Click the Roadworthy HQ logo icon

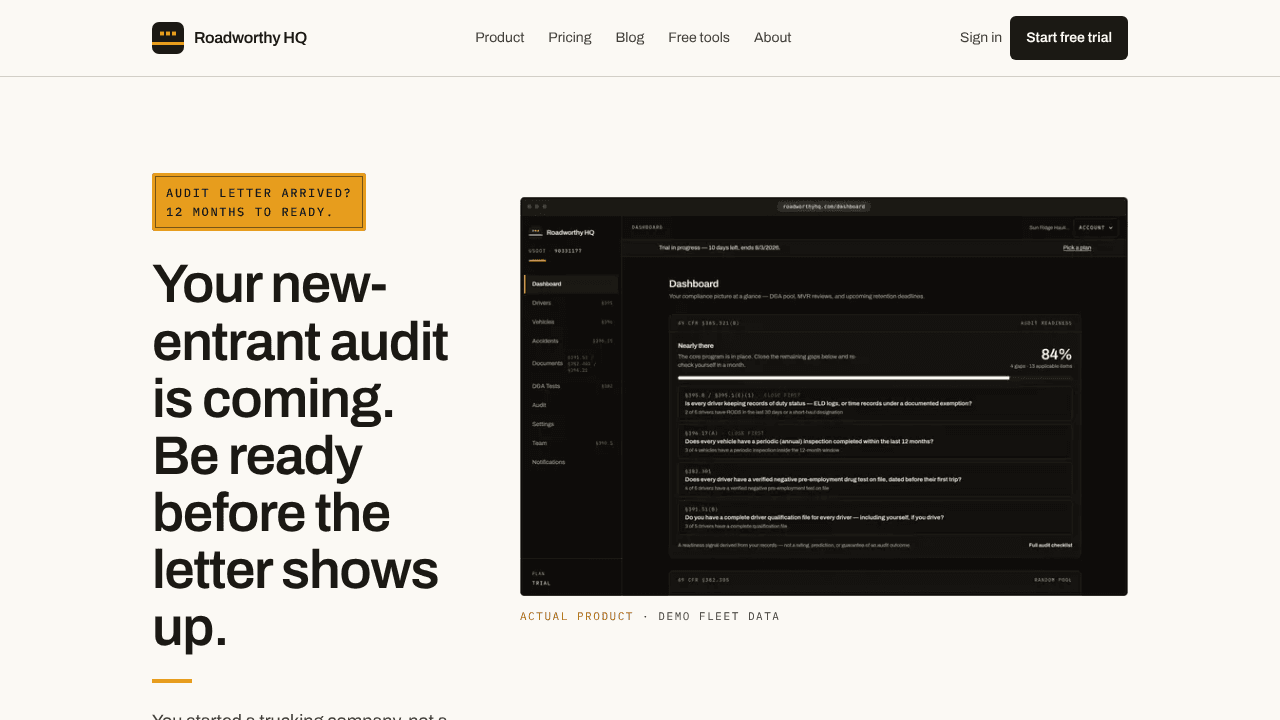point(168,38)
